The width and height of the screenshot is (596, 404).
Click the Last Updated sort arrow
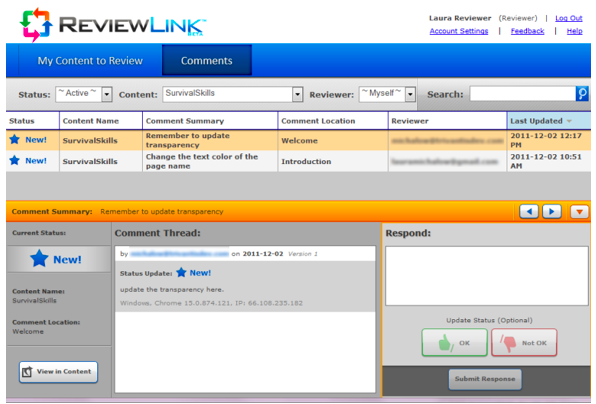coord(569,121)
